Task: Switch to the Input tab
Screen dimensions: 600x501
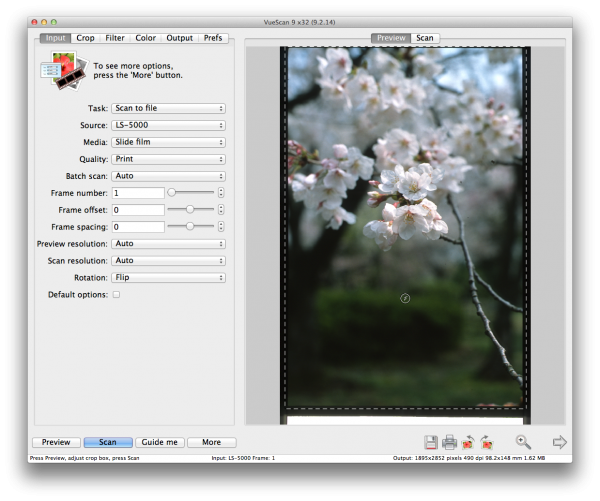Action: (55, 38)
